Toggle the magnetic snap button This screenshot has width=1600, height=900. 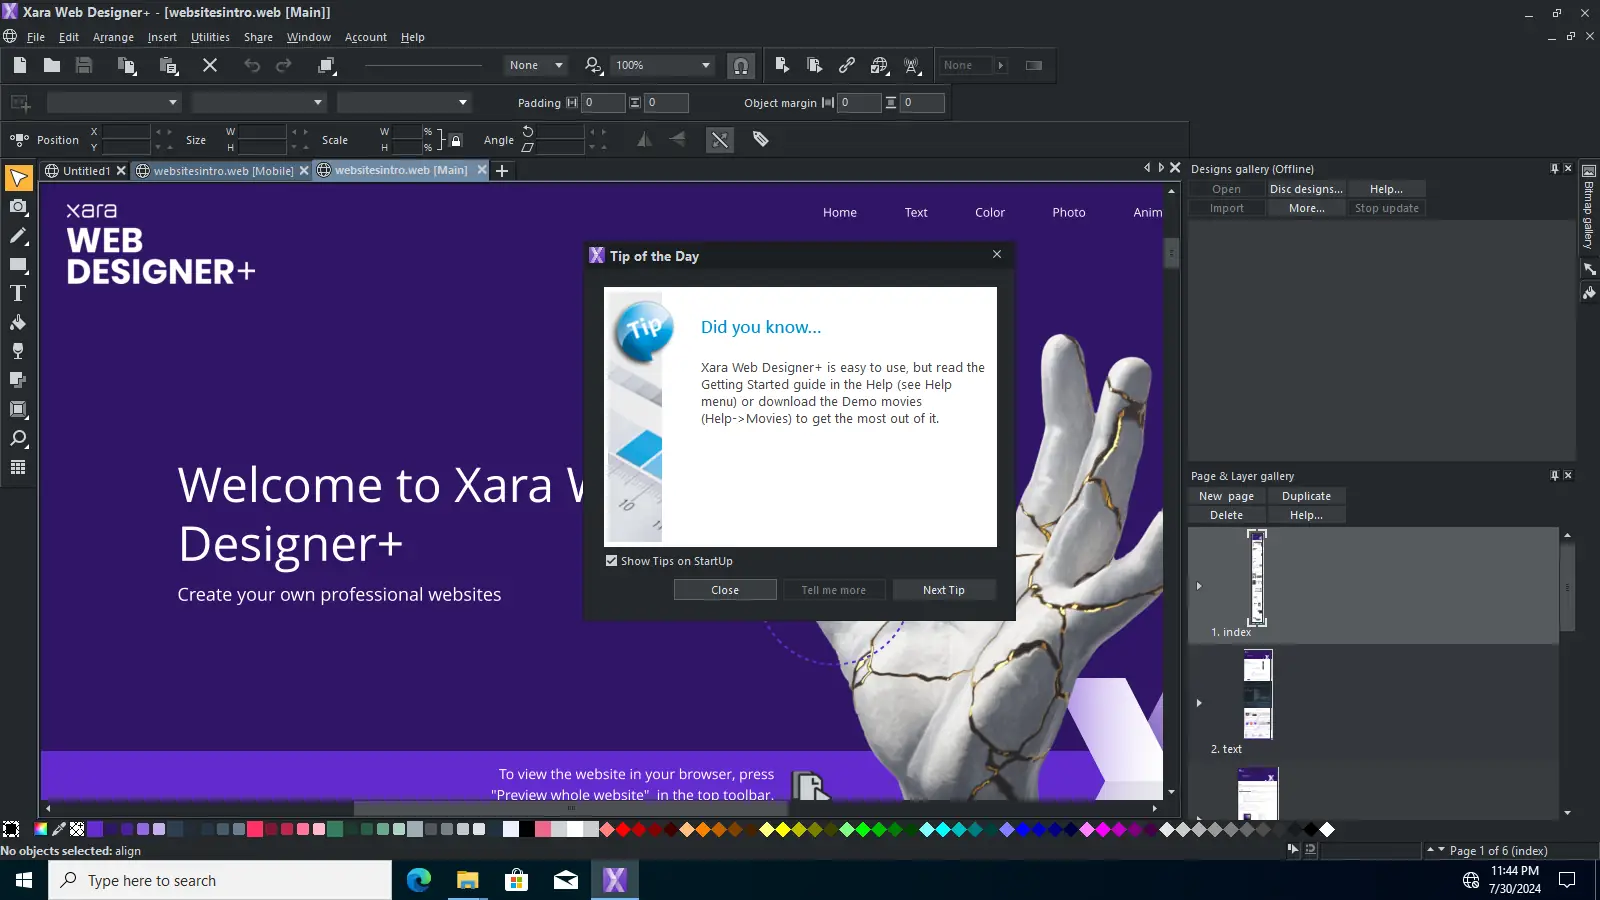click(x=741, y=65)
